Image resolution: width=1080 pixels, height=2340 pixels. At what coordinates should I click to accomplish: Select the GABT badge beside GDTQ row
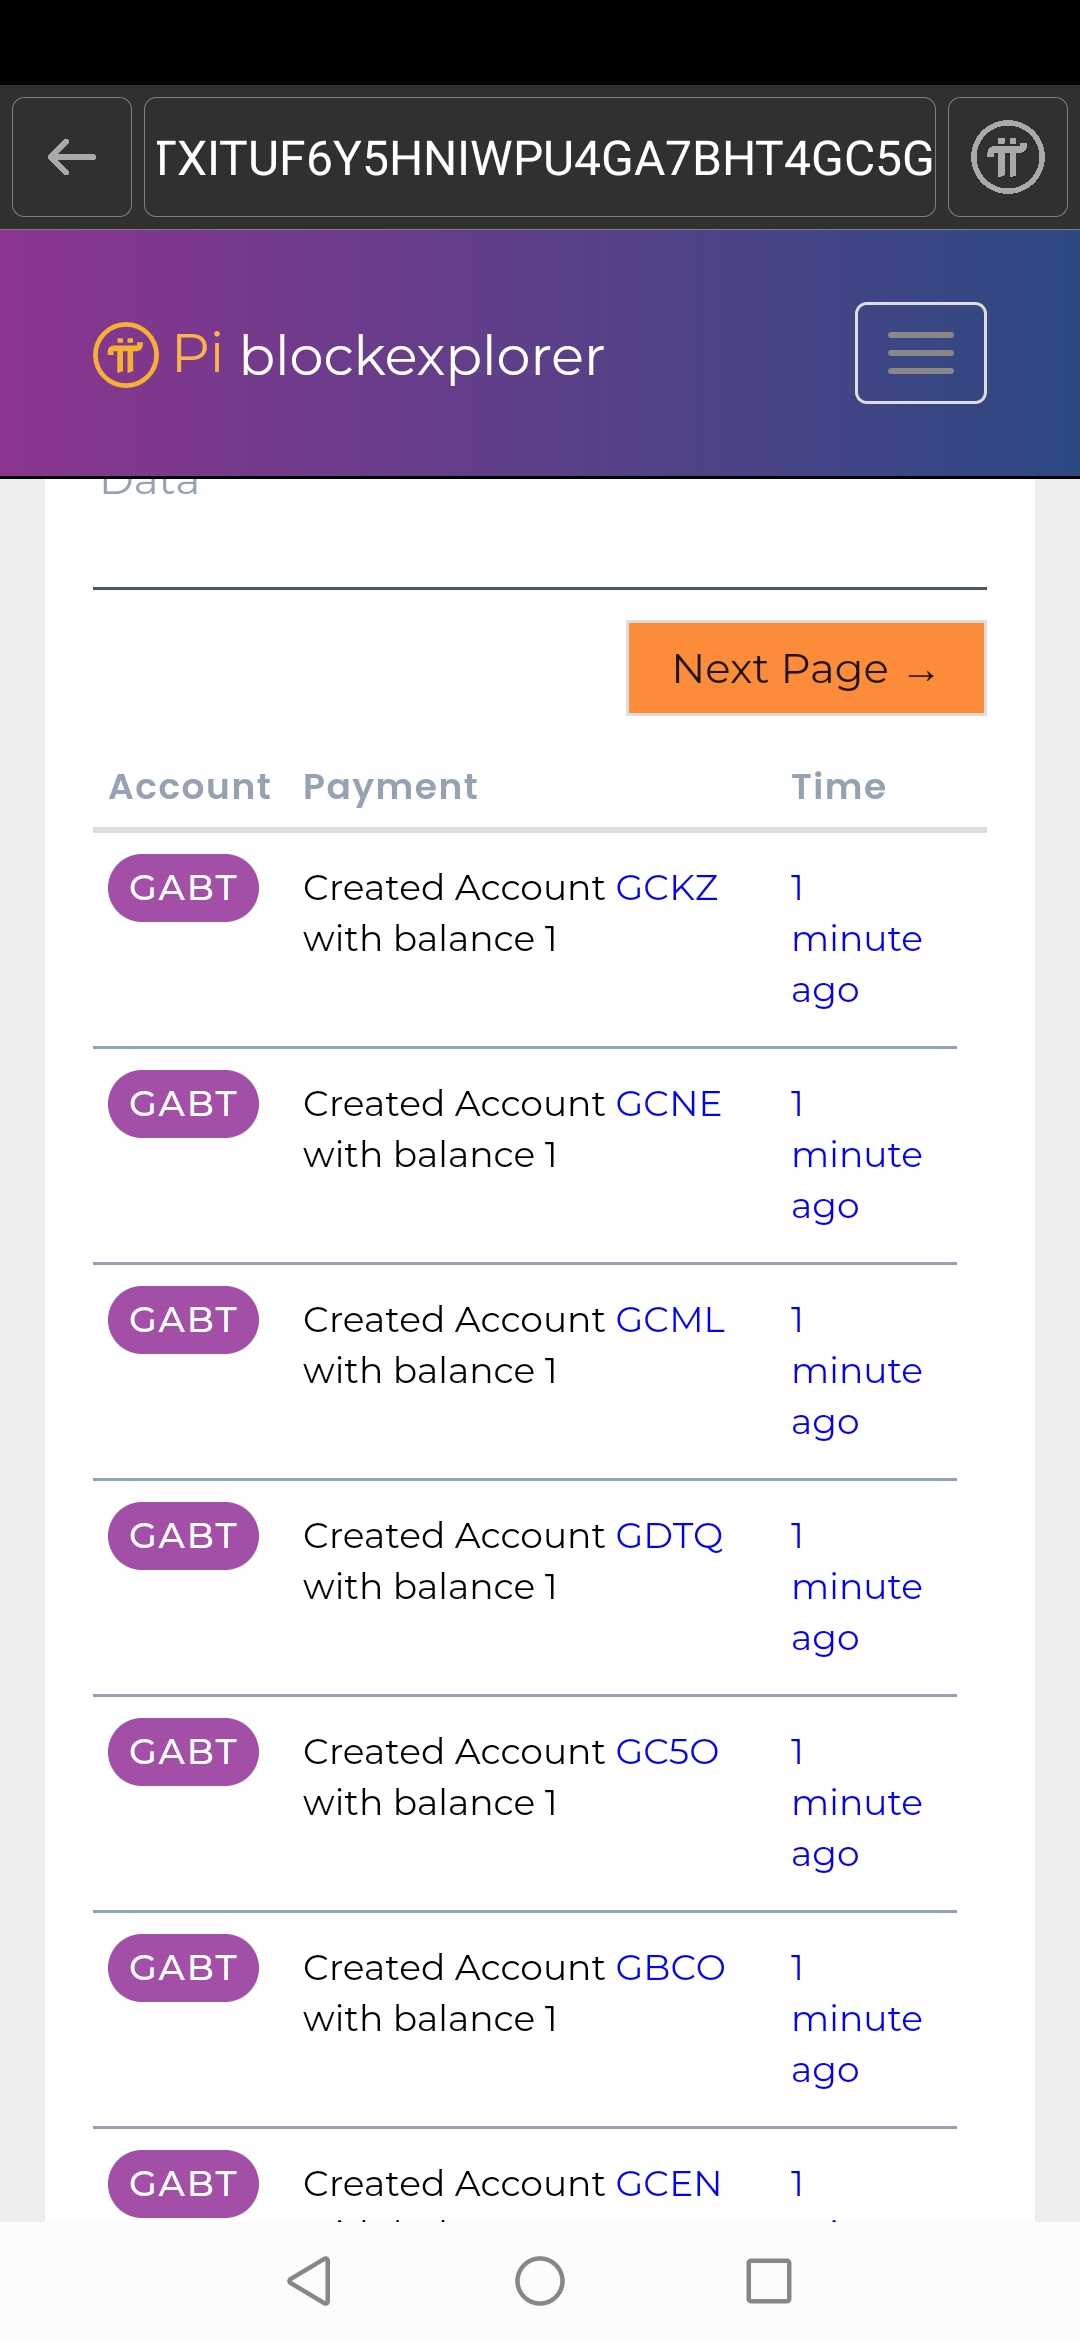pos(183,1536)
